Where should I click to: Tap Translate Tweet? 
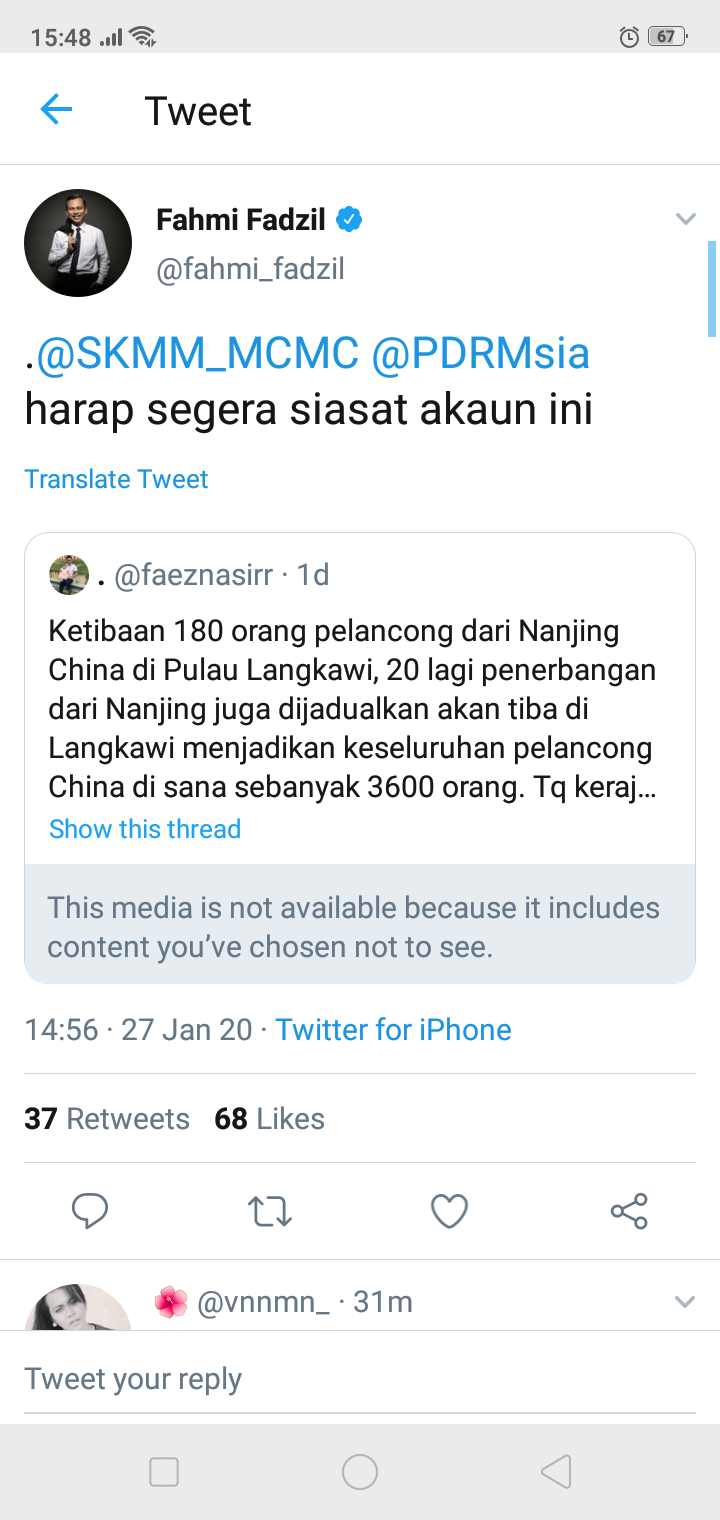(116, 479)
